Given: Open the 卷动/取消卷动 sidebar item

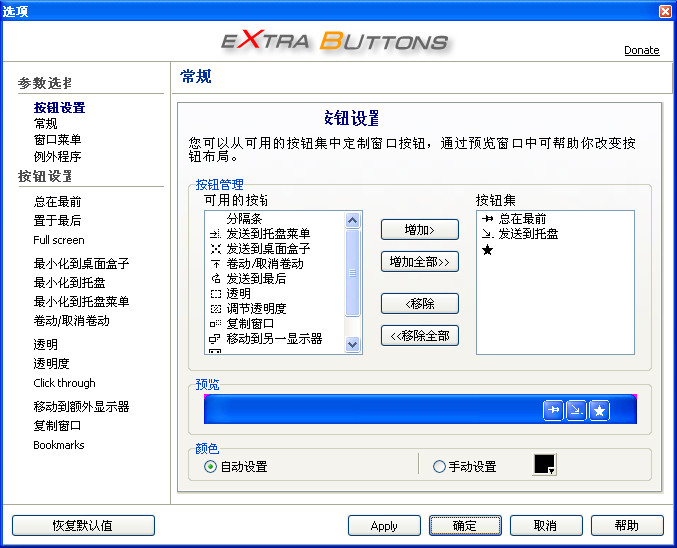Looking at the screenshot, I should pos(72,320).
